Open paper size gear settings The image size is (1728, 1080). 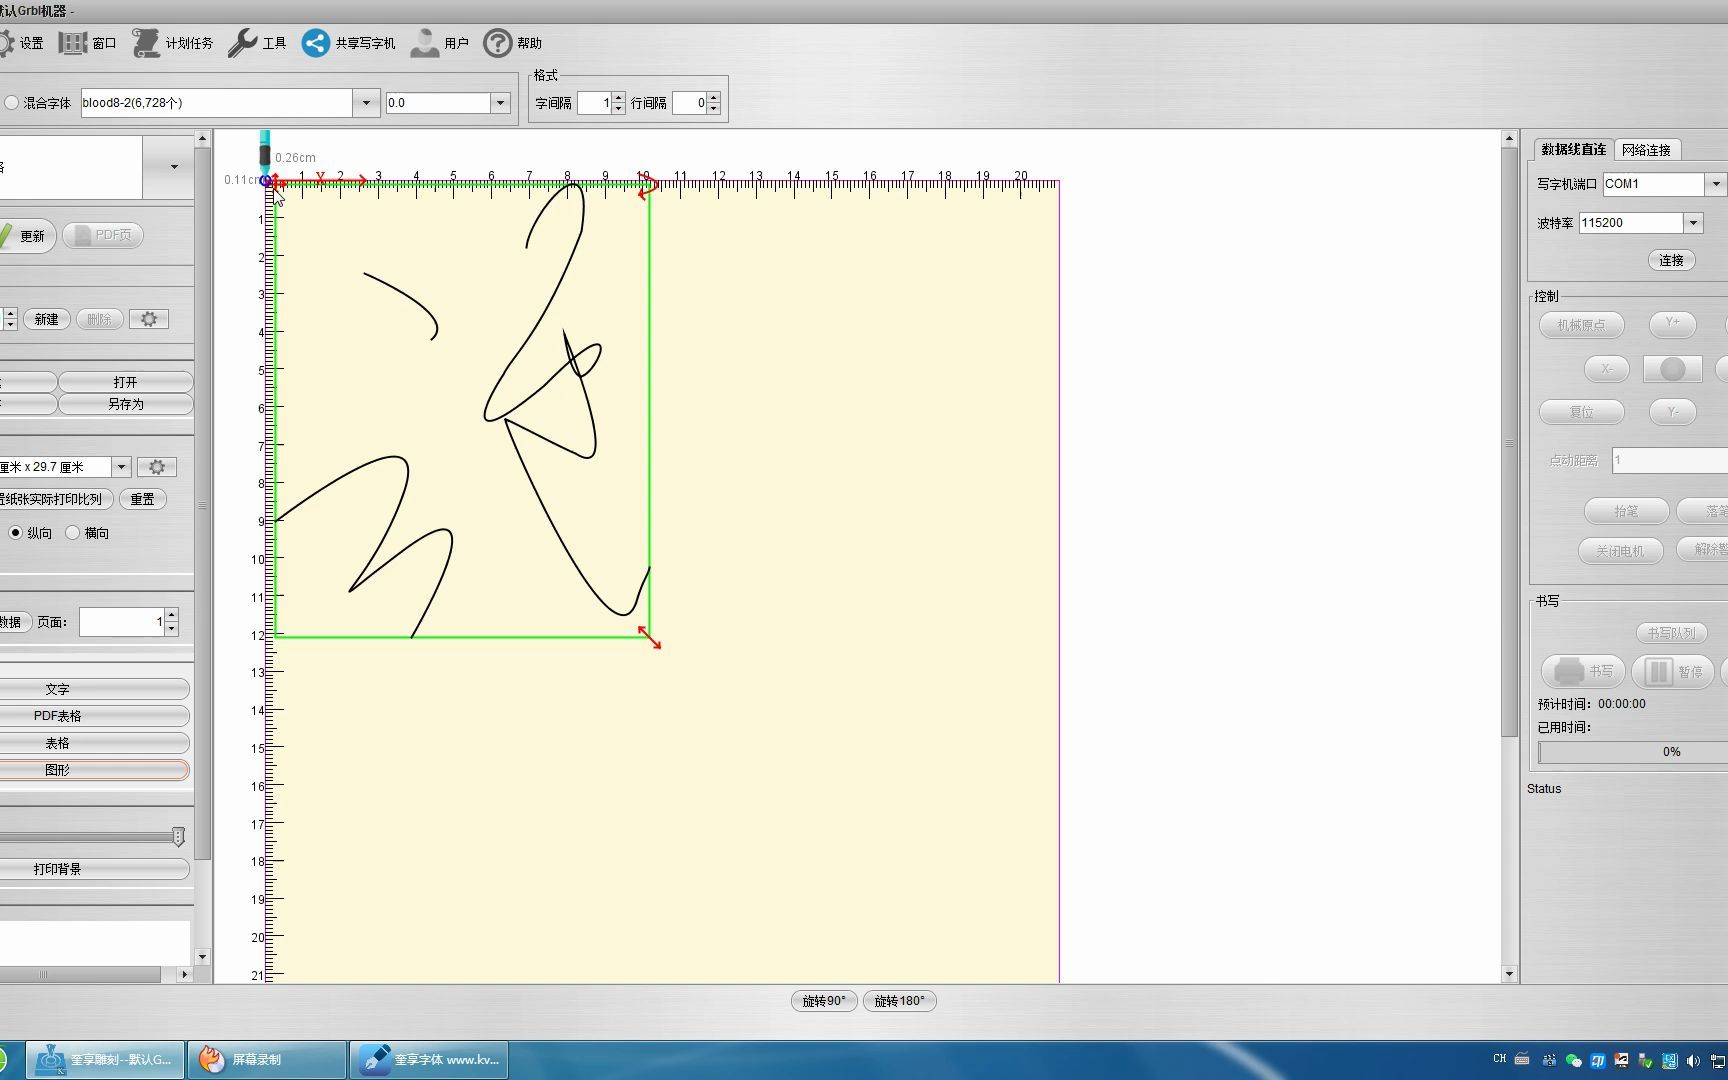pos(157,467)
